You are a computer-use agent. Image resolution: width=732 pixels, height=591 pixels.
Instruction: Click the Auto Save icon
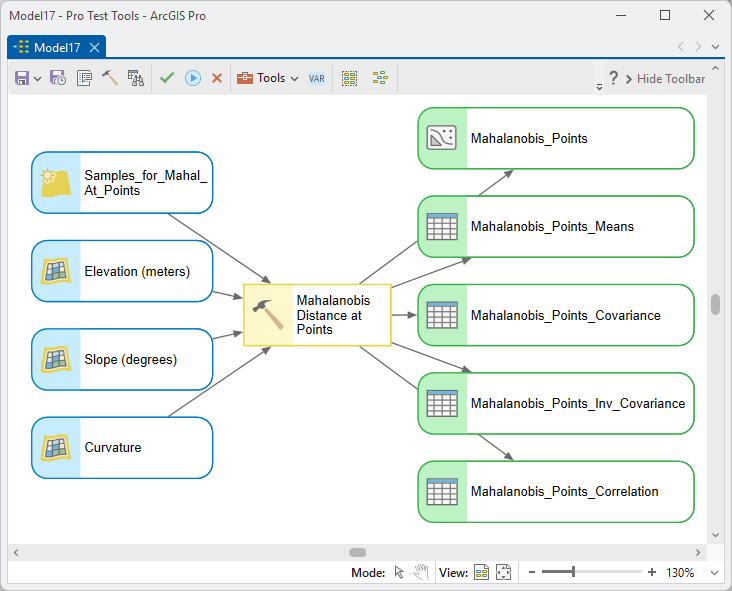pyautogui.click(x=57, y=78)
